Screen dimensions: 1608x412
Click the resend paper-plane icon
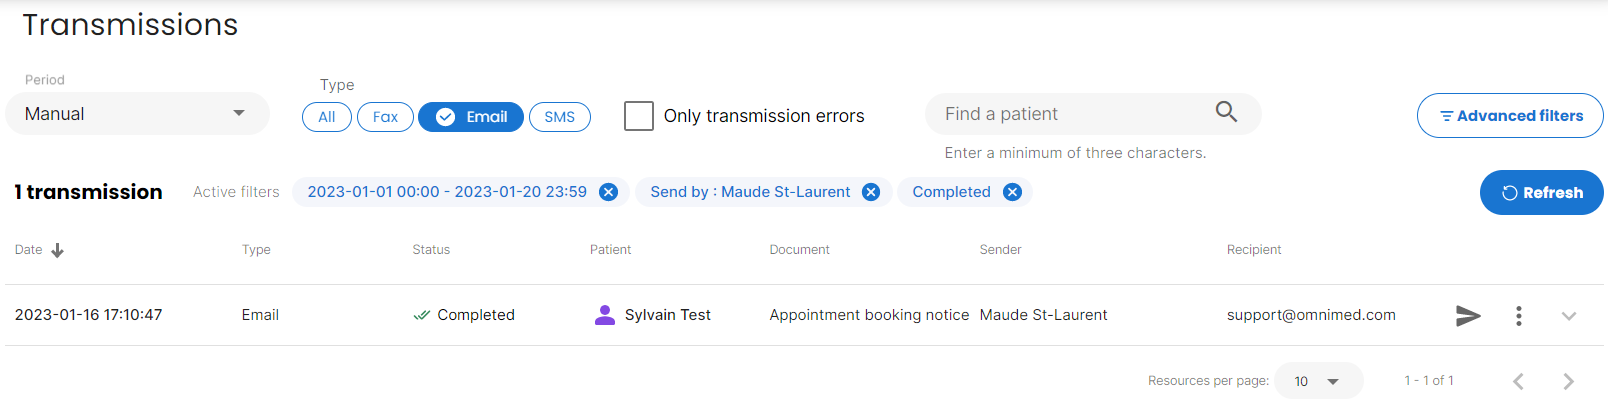coord(1468,316)
